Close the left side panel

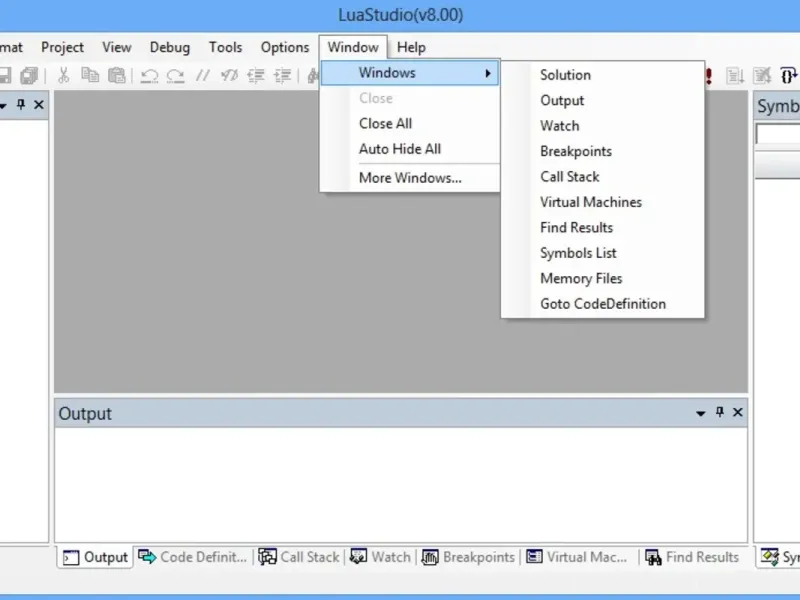point(39,105)
